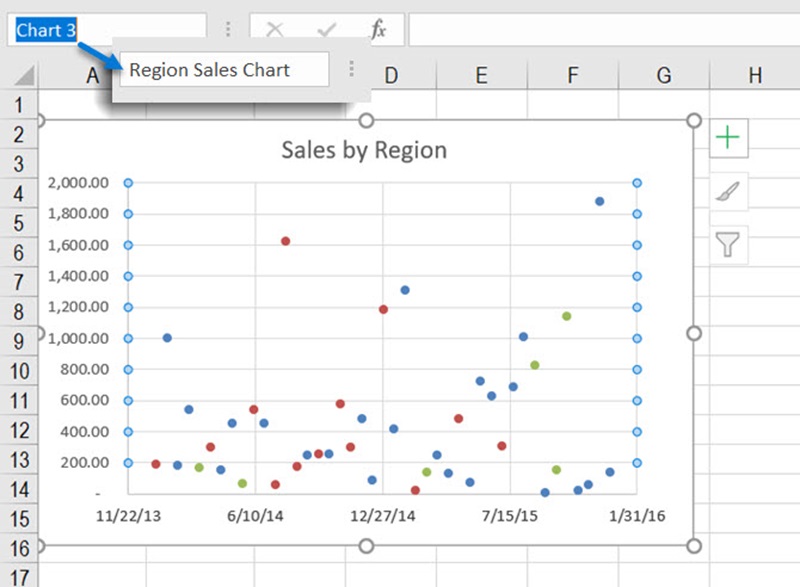Open the Chart Filters funnel button
The image size is (800, 587).
pyautogui.click(x=728, y=244)
